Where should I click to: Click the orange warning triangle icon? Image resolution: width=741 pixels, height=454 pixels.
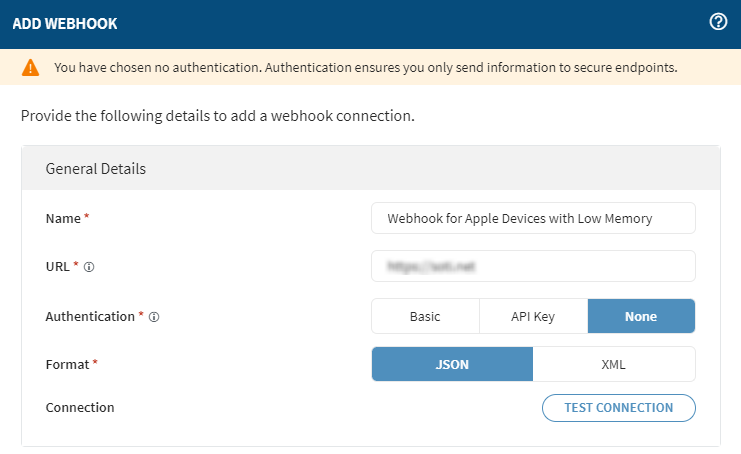tap(31, 68)
